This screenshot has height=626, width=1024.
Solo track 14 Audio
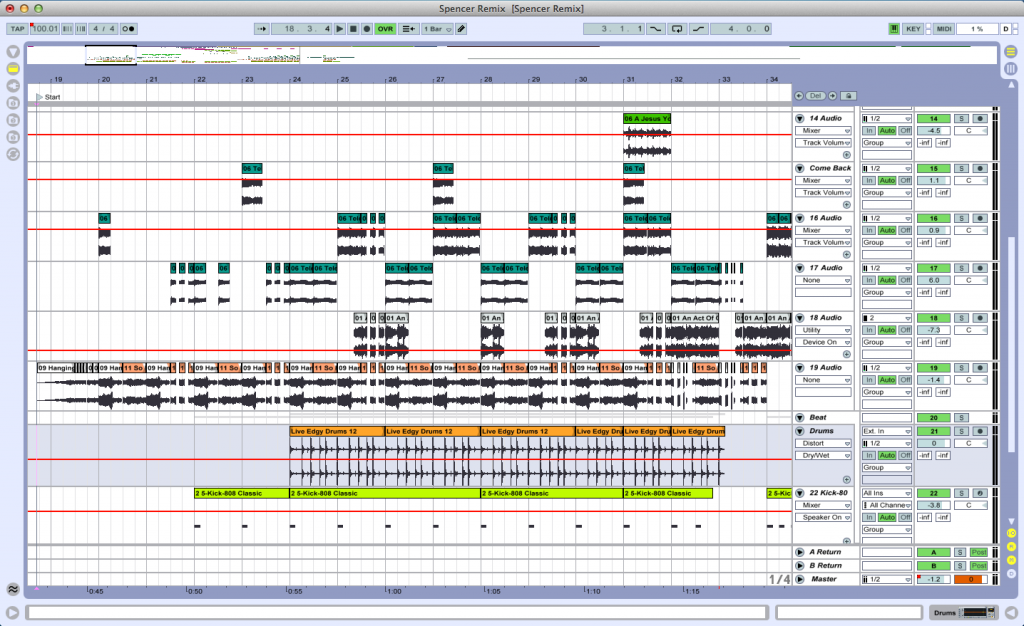coord(961,119)
